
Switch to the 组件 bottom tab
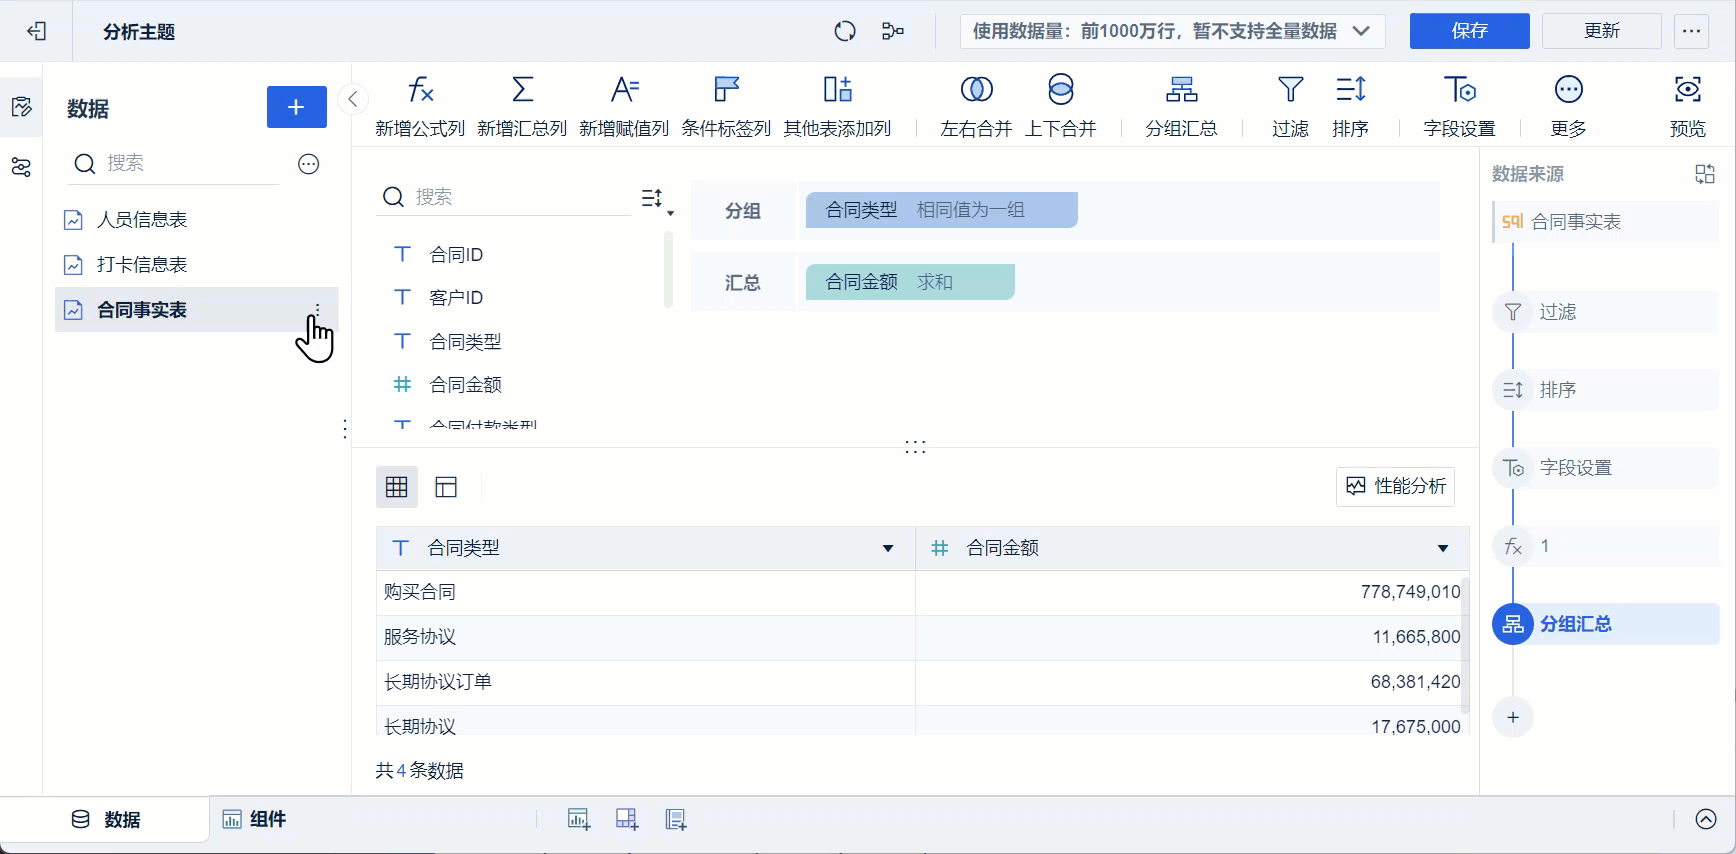point(254,820)
